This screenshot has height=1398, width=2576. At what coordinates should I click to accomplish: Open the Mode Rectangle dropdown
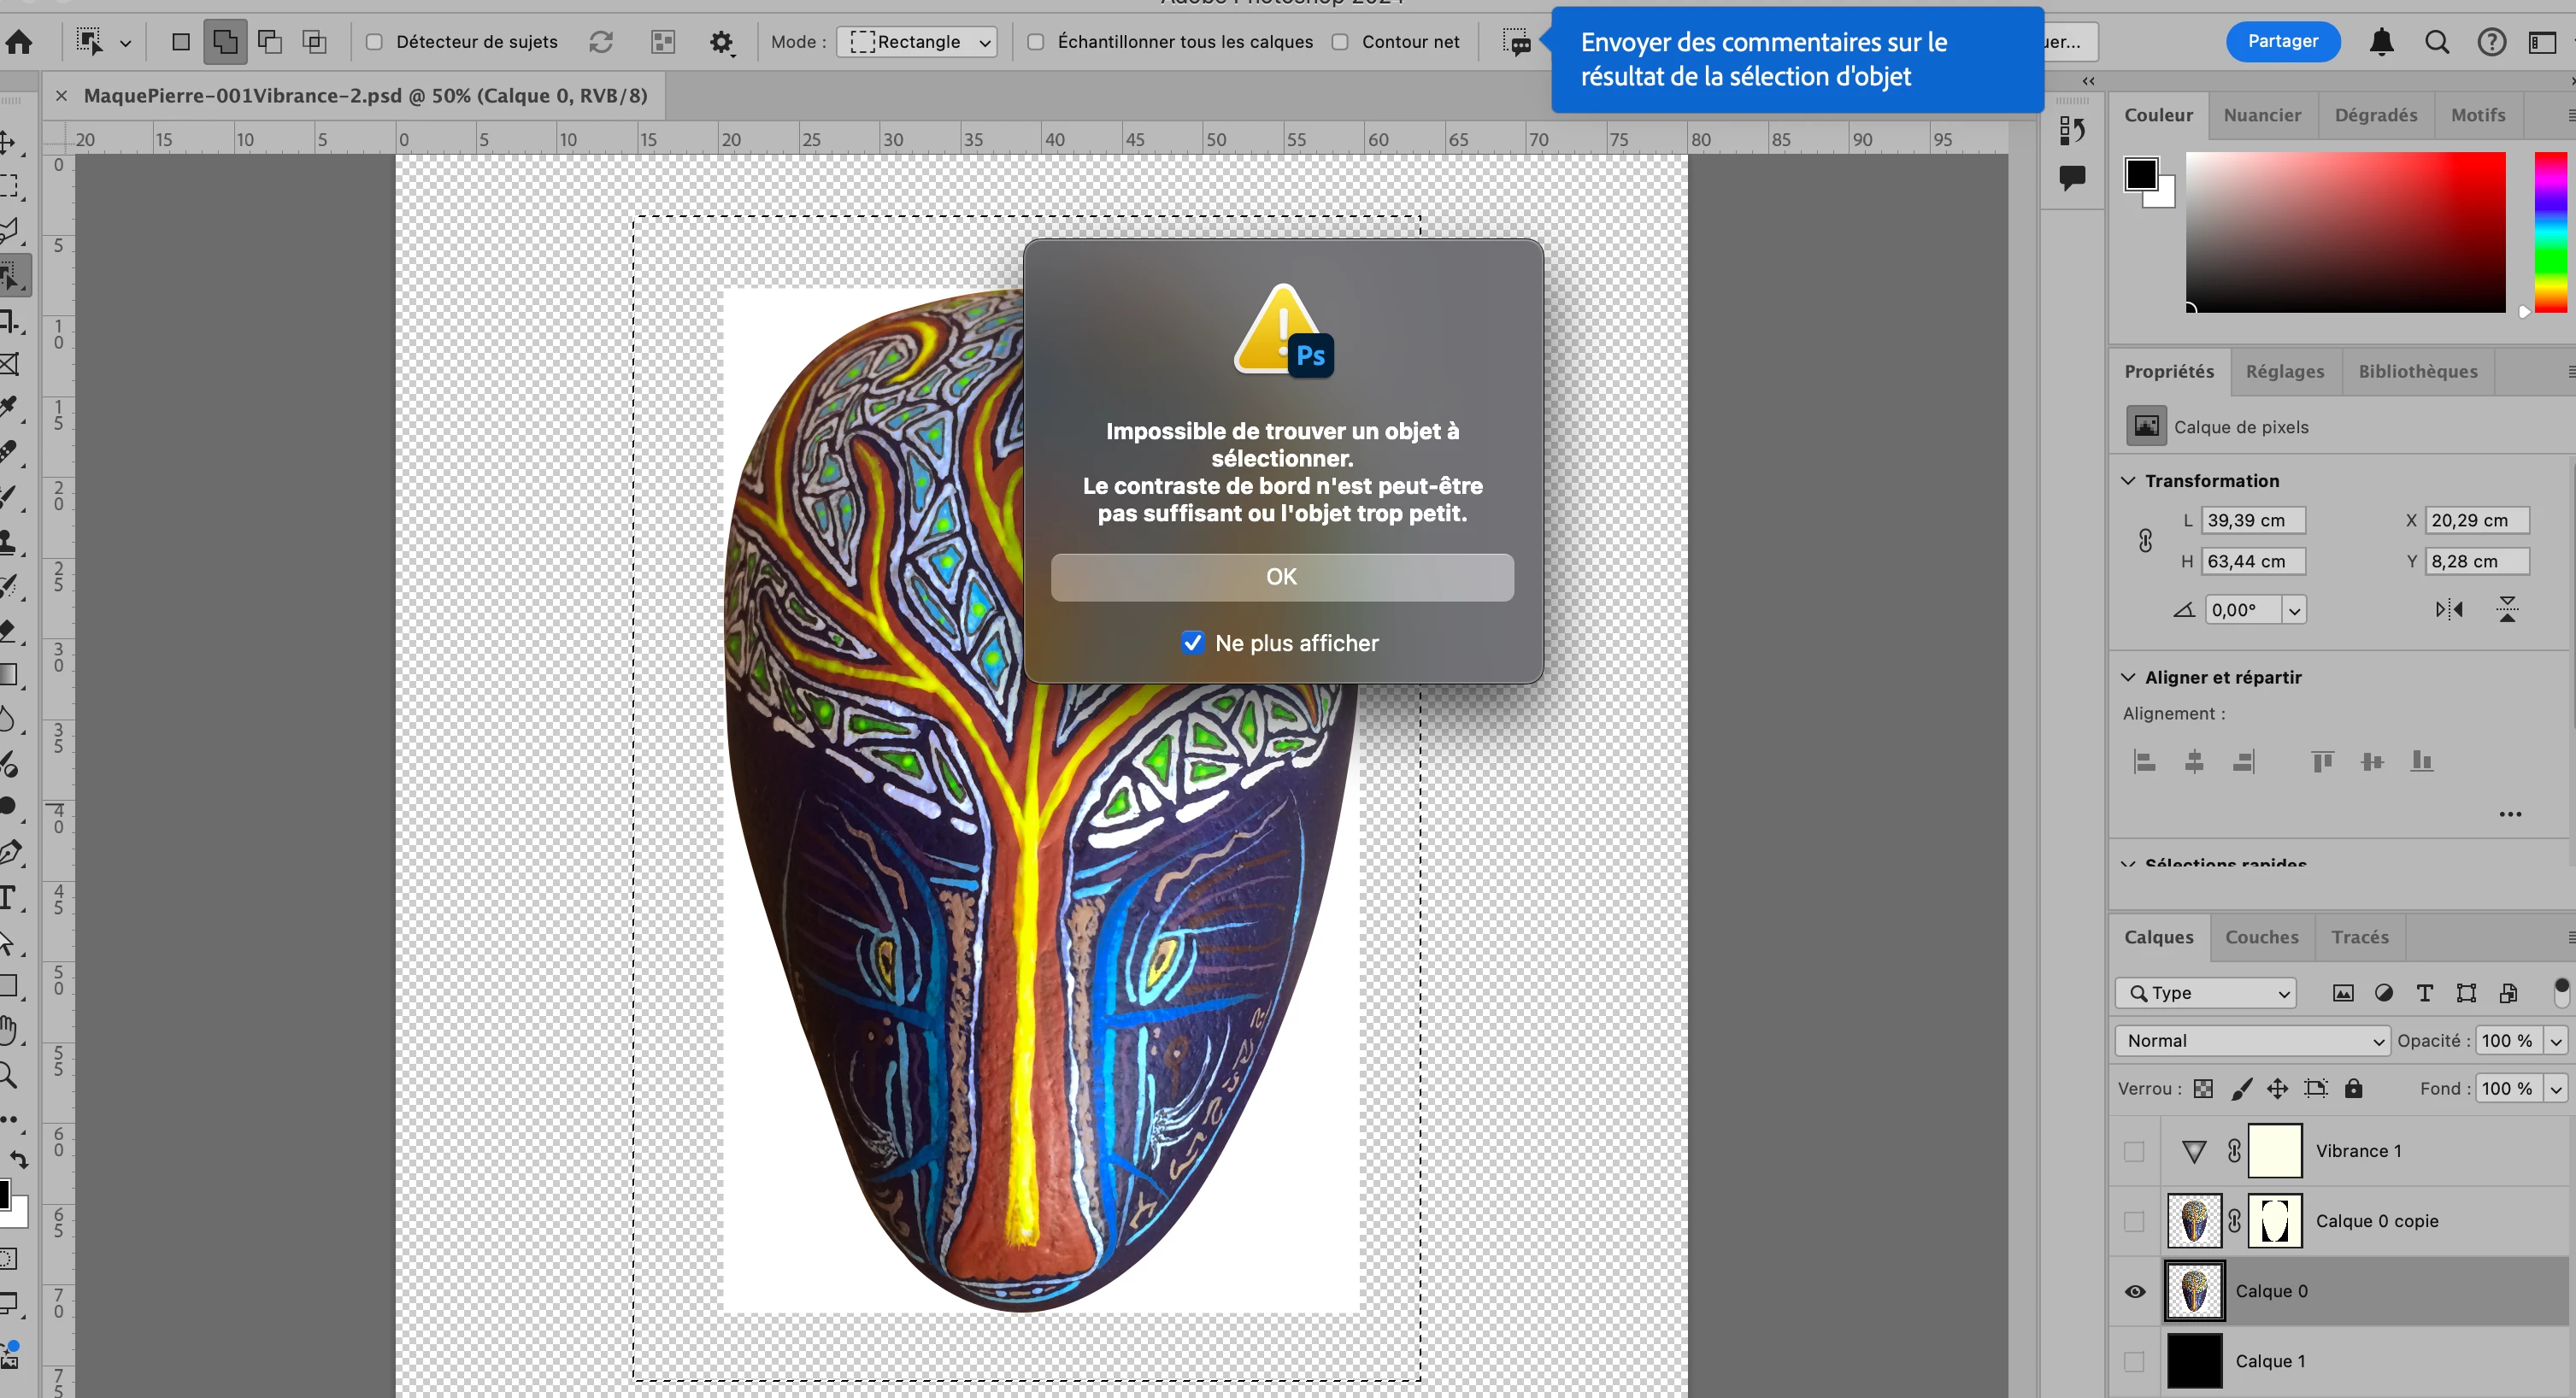click(x=917, y=42)
